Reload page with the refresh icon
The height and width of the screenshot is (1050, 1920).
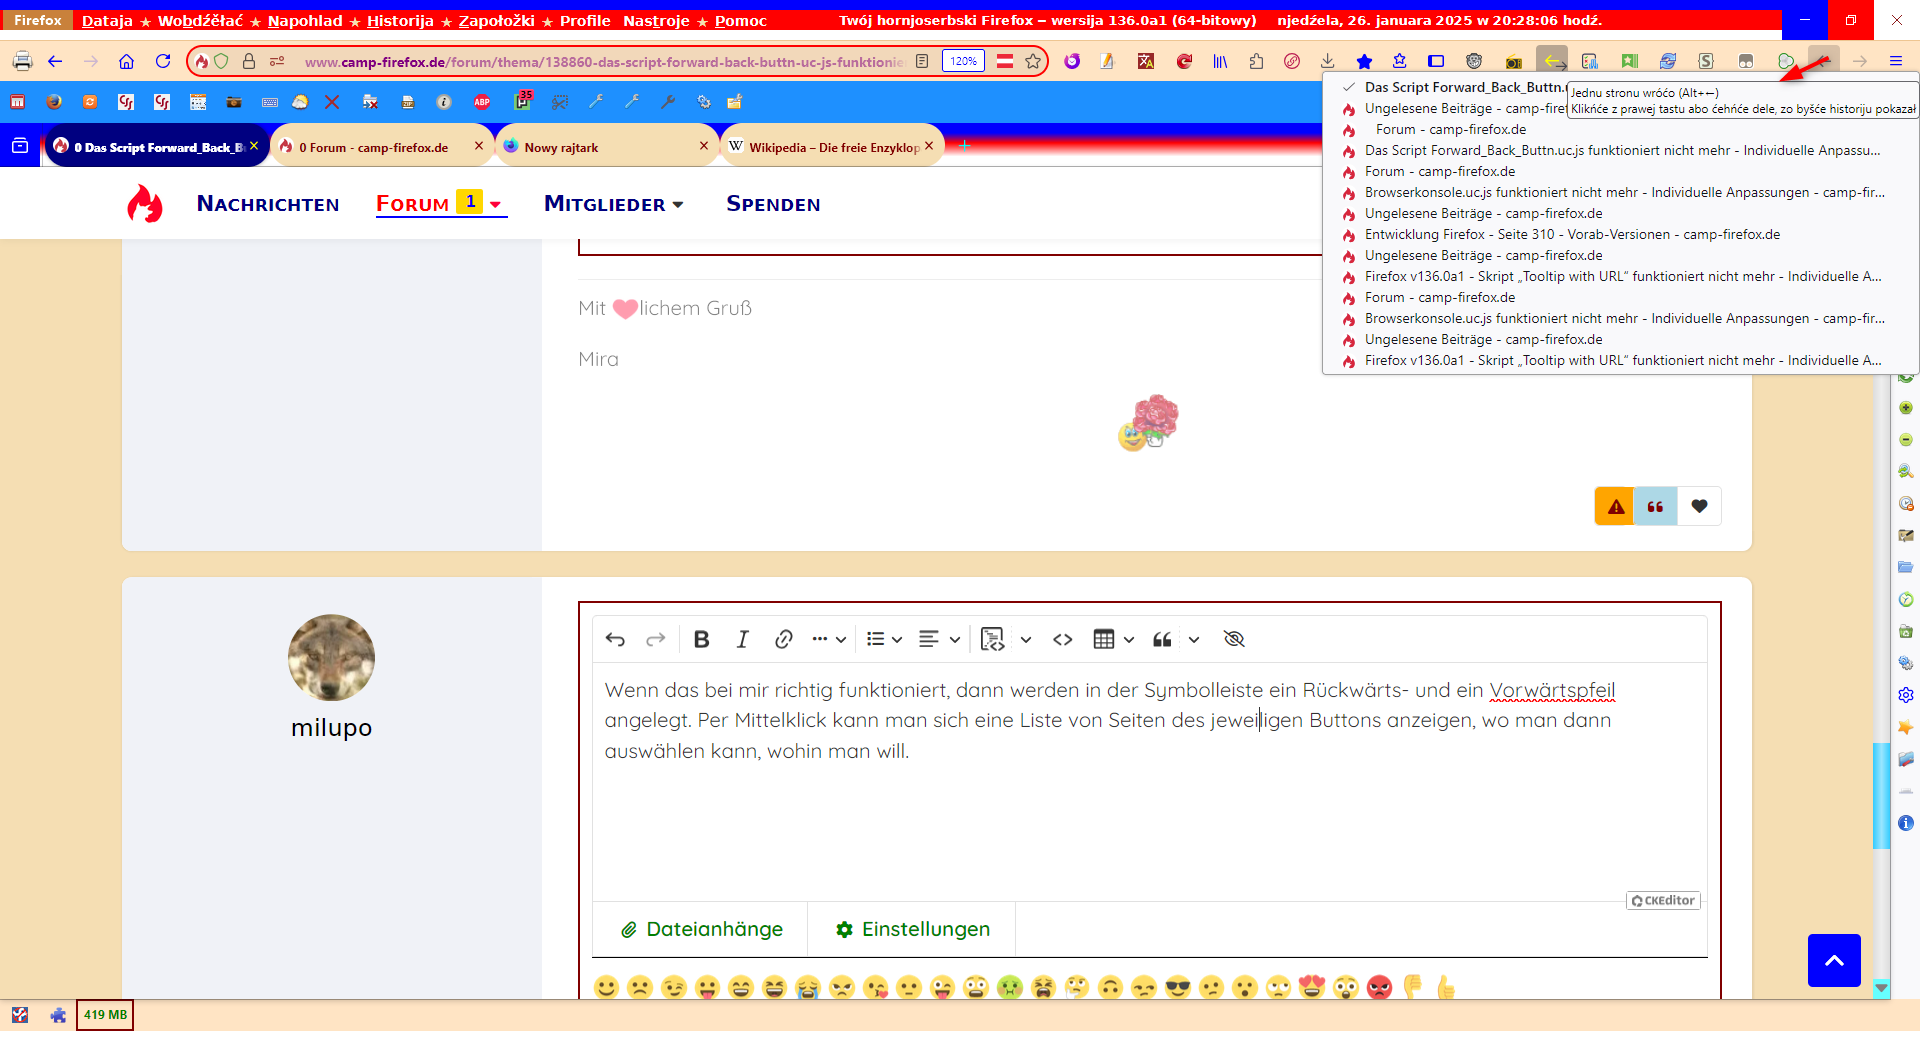point(163,61)
